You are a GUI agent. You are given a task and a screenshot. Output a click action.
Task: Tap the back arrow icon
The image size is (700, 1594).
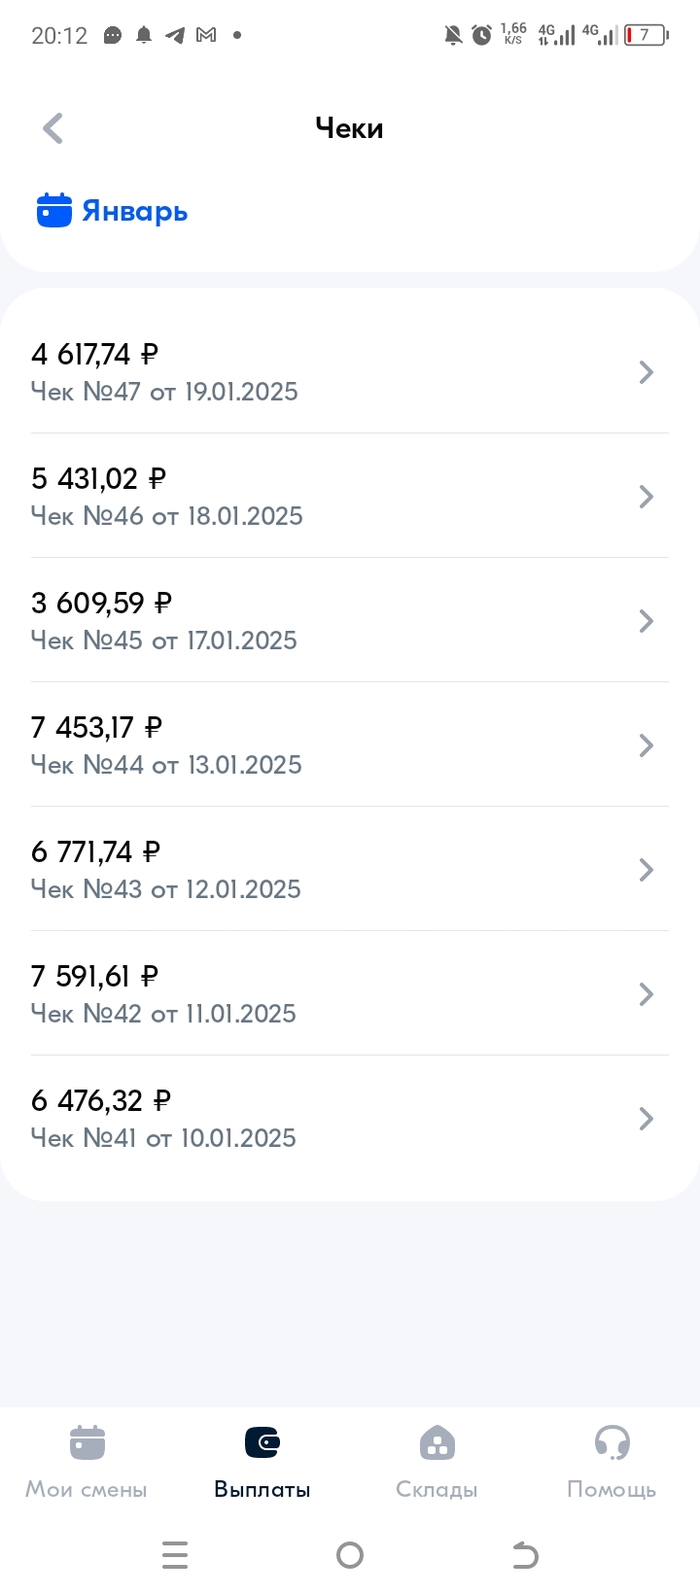click(53, 128)
